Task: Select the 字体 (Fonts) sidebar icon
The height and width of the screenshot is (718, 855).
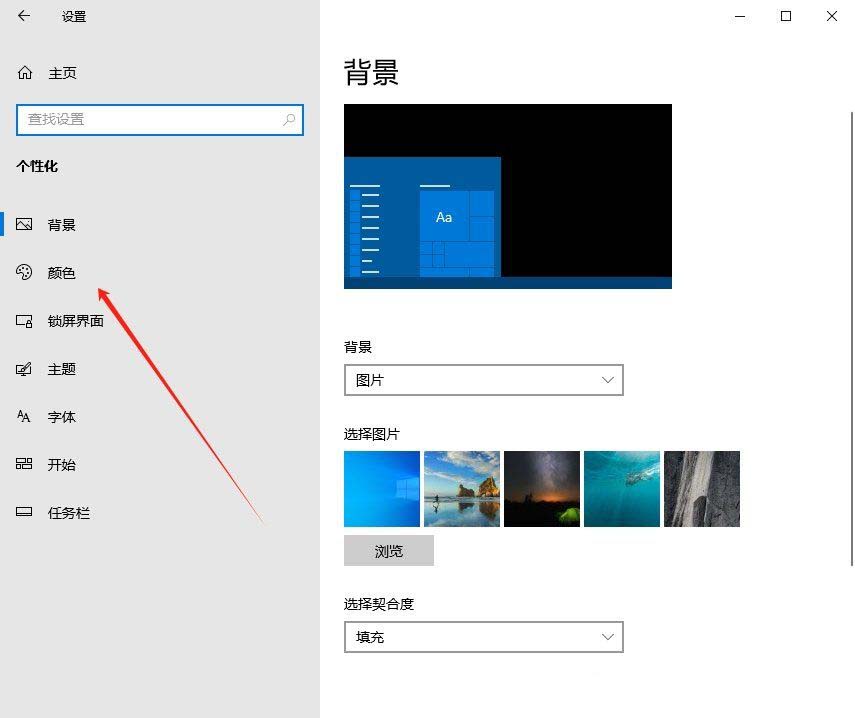Action: tap(24, 416)
